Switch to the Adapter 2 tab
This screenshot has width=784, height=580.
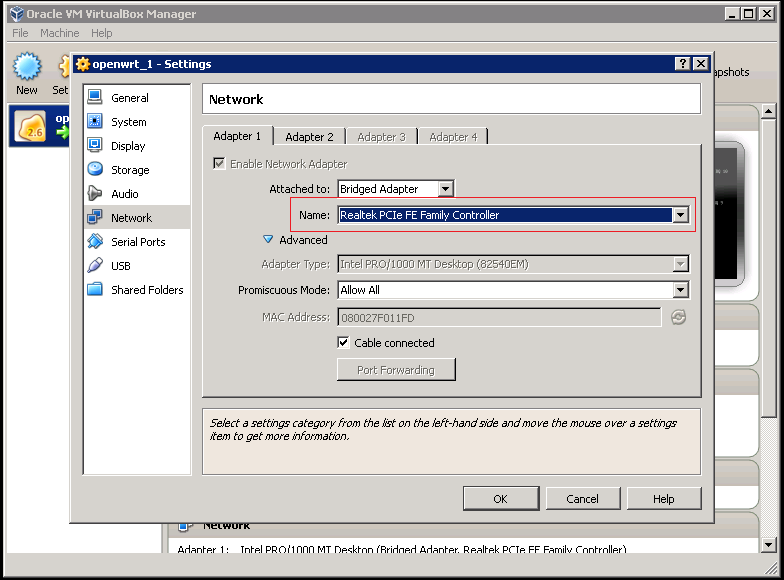pos(309,136)
